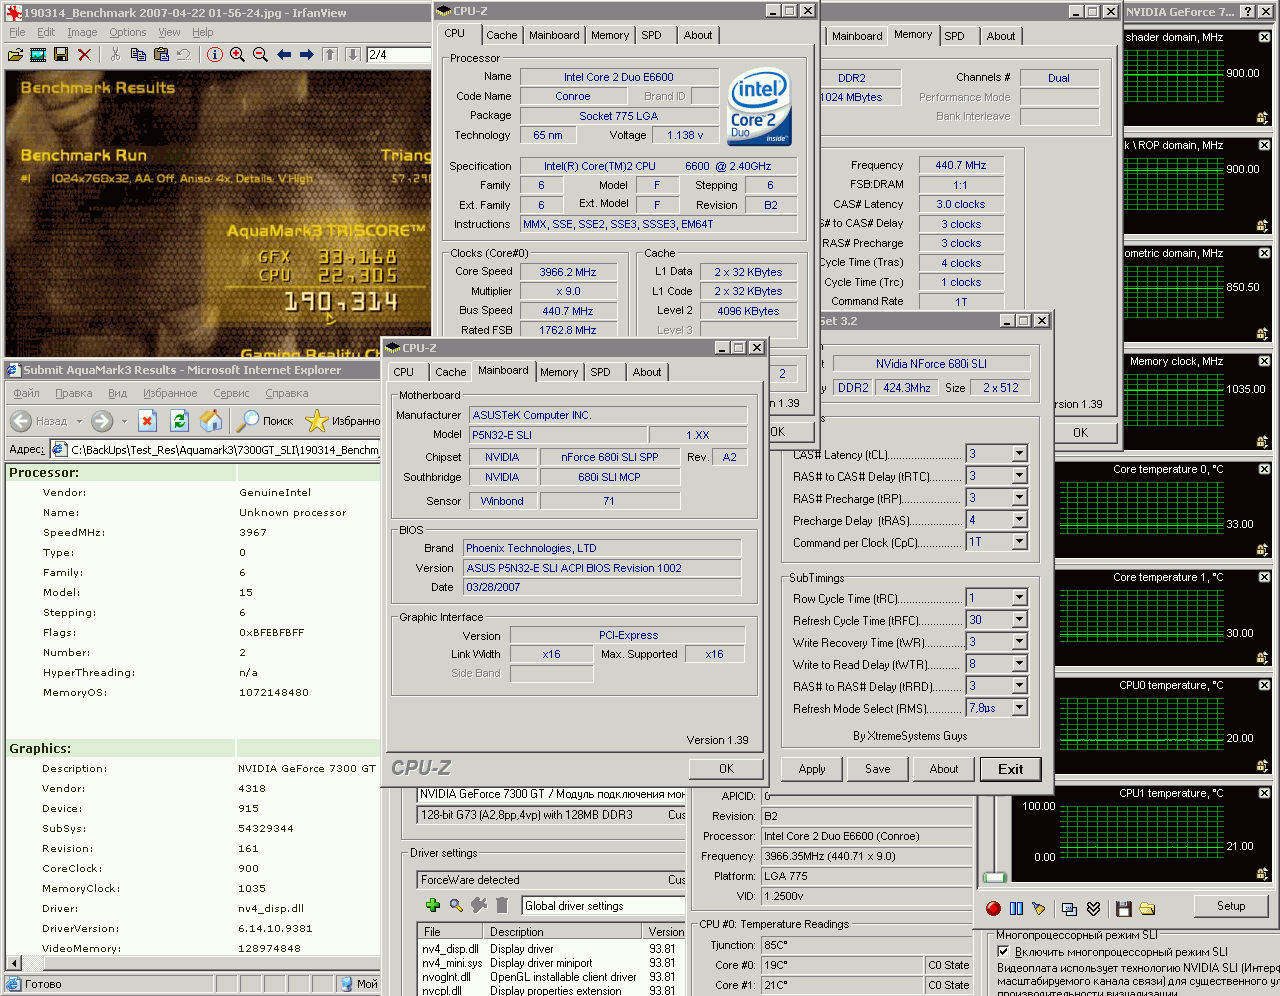Image resolution: width=1280 pixels, height=996 pixels.
Task: Open Вид menu in Internet Explorer
Action: [117, 393]
